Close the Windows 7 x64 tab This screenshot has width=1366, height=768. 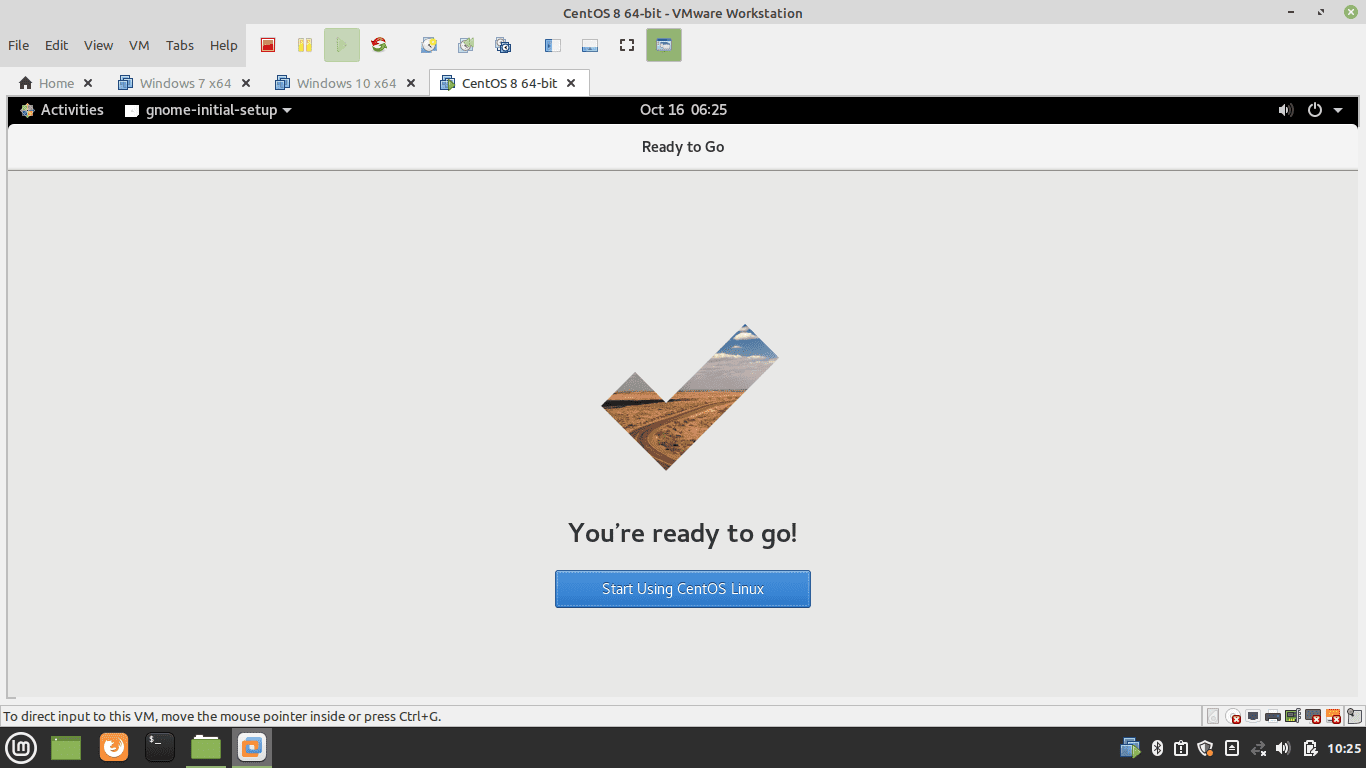[246, 83]
